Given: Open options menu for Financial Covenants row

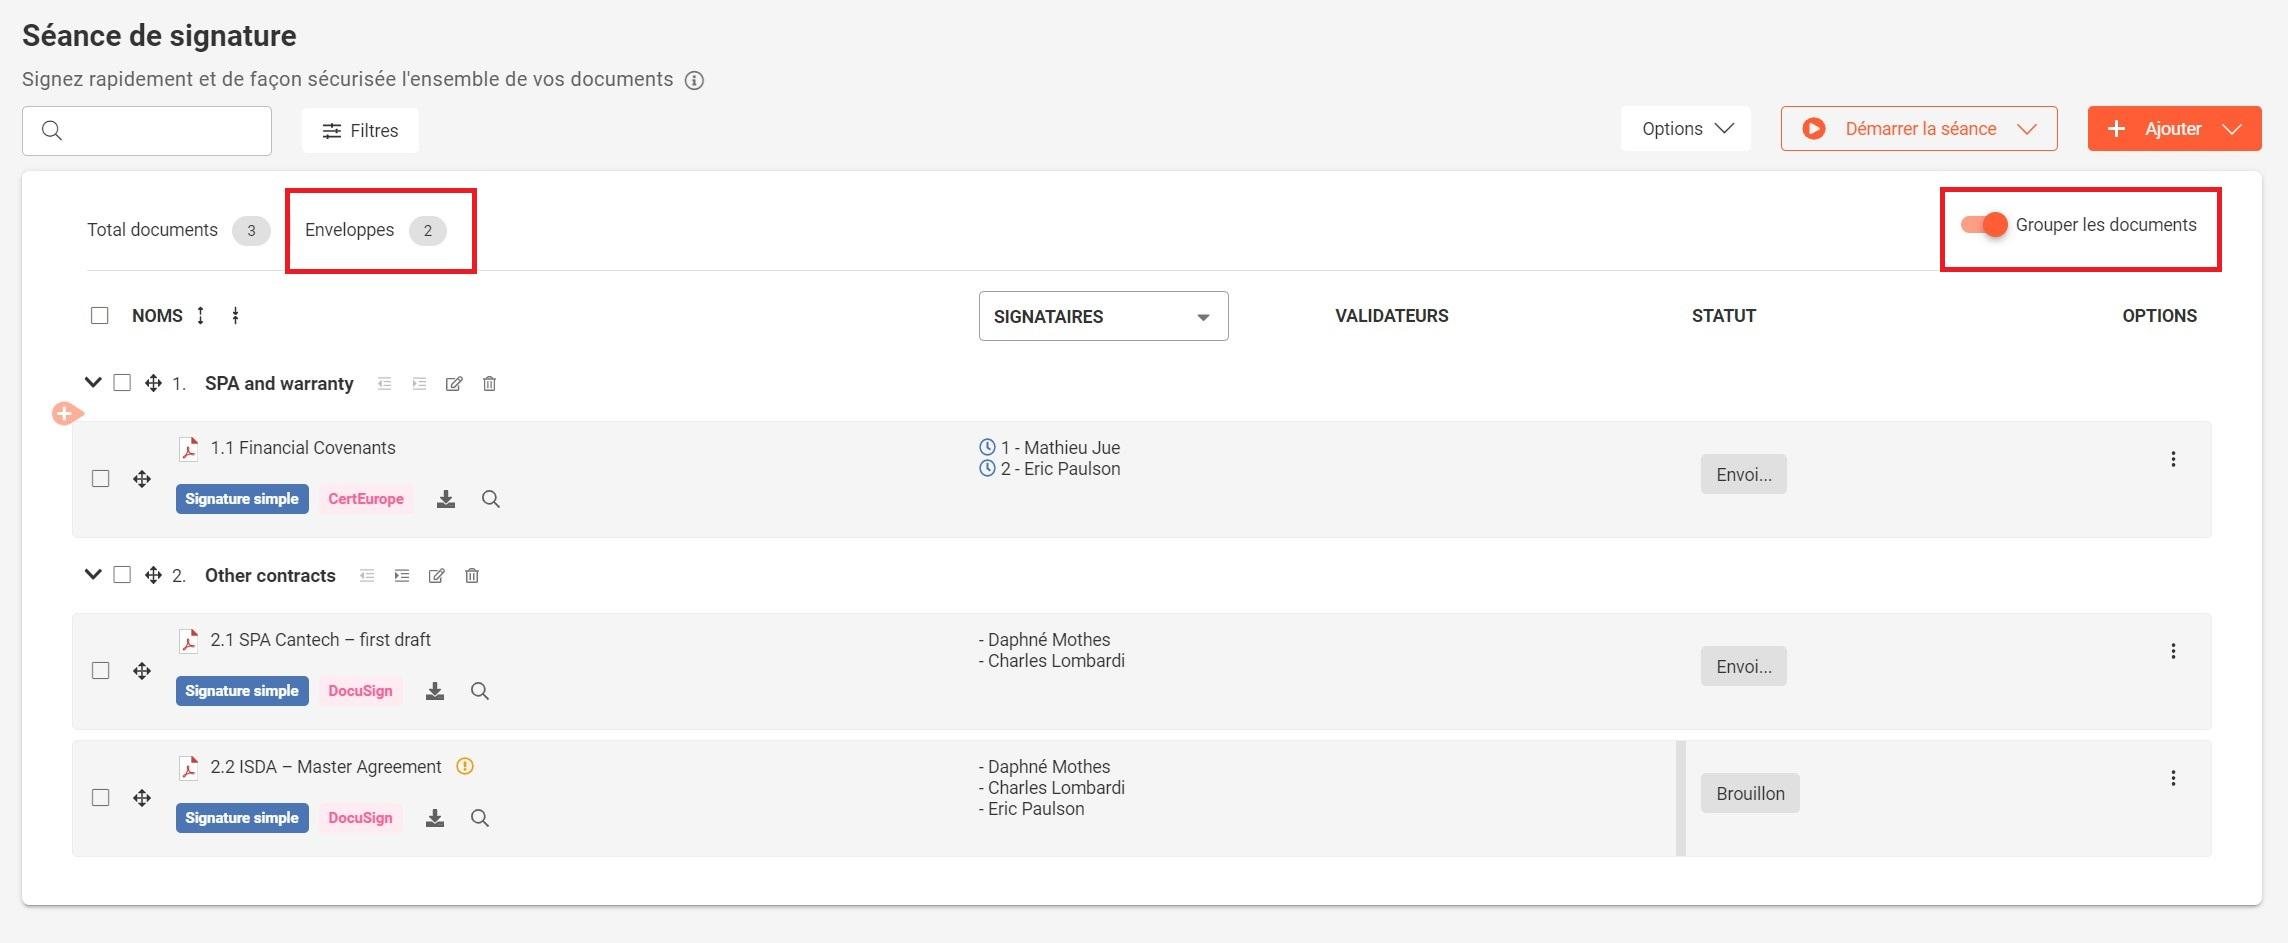Looking at the screenshot, I should click(x=2173, y=459).
